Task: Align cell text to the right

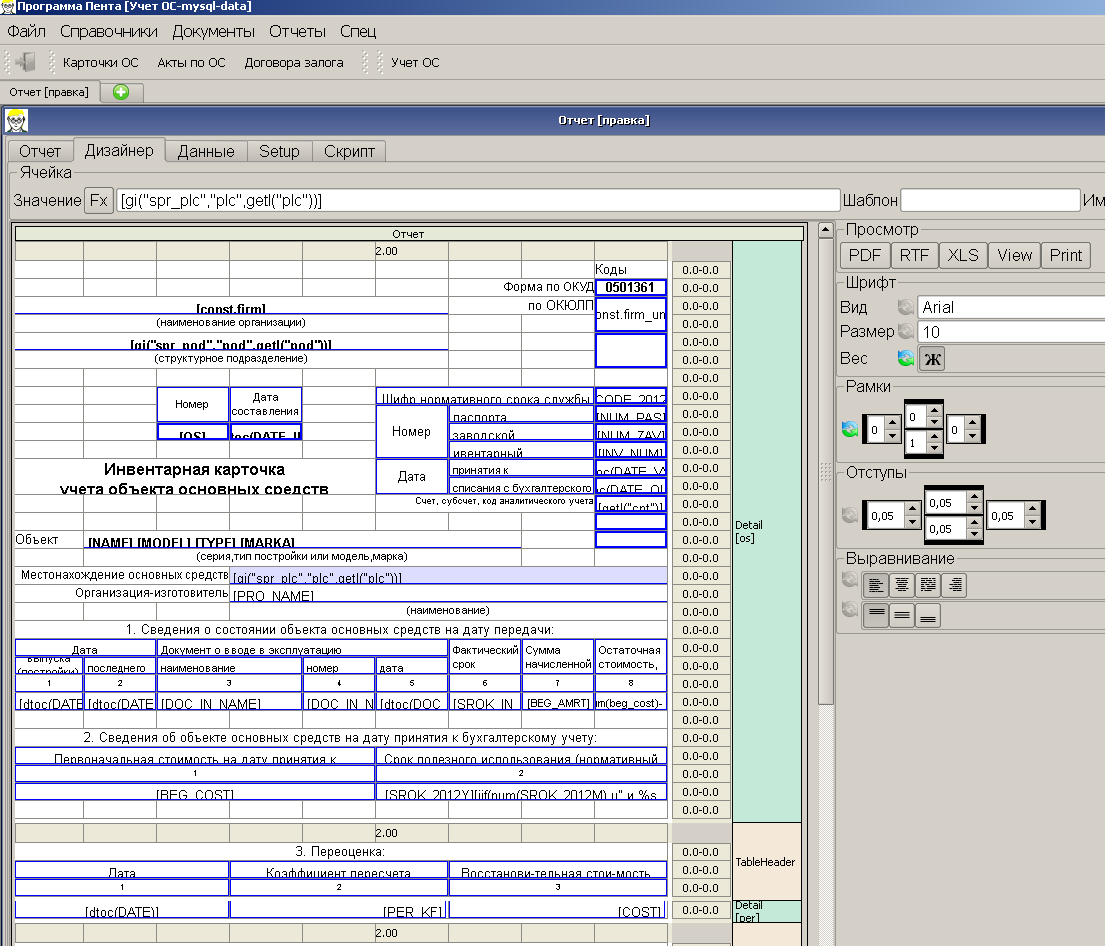Action: click(x=954, y=585)
